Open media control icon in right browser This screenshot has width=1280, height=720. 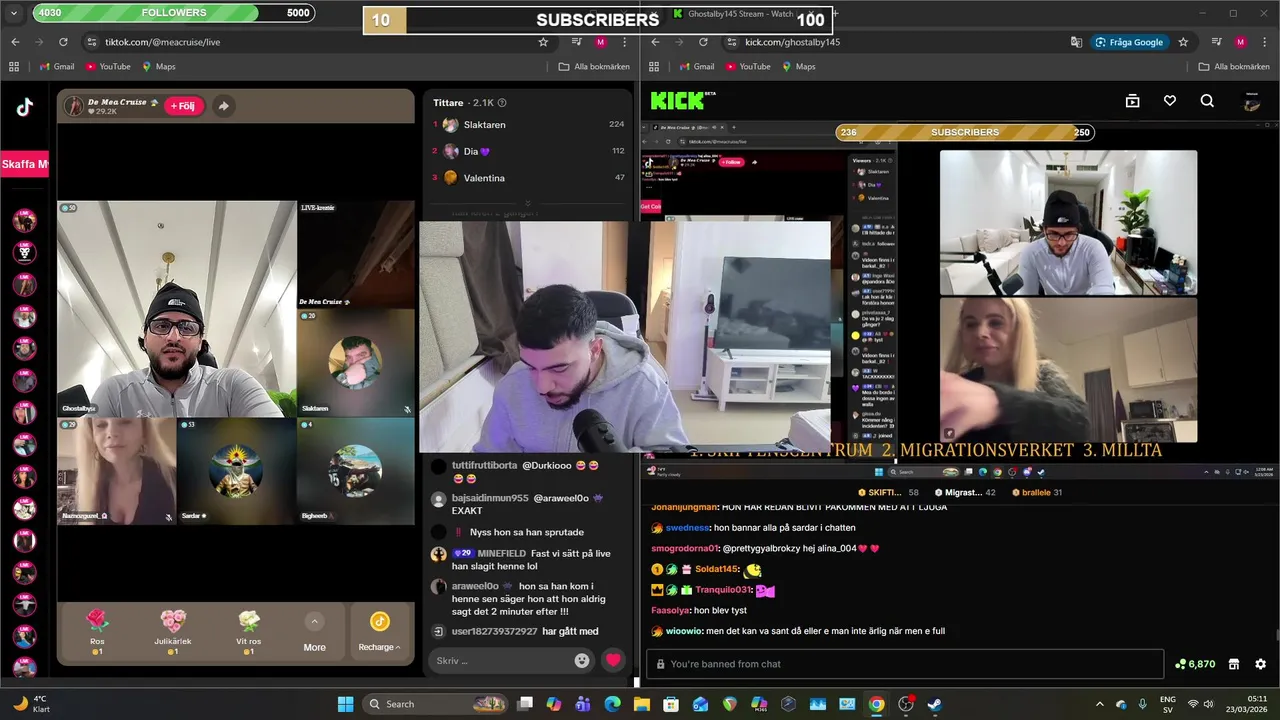tap(1217, 42)
